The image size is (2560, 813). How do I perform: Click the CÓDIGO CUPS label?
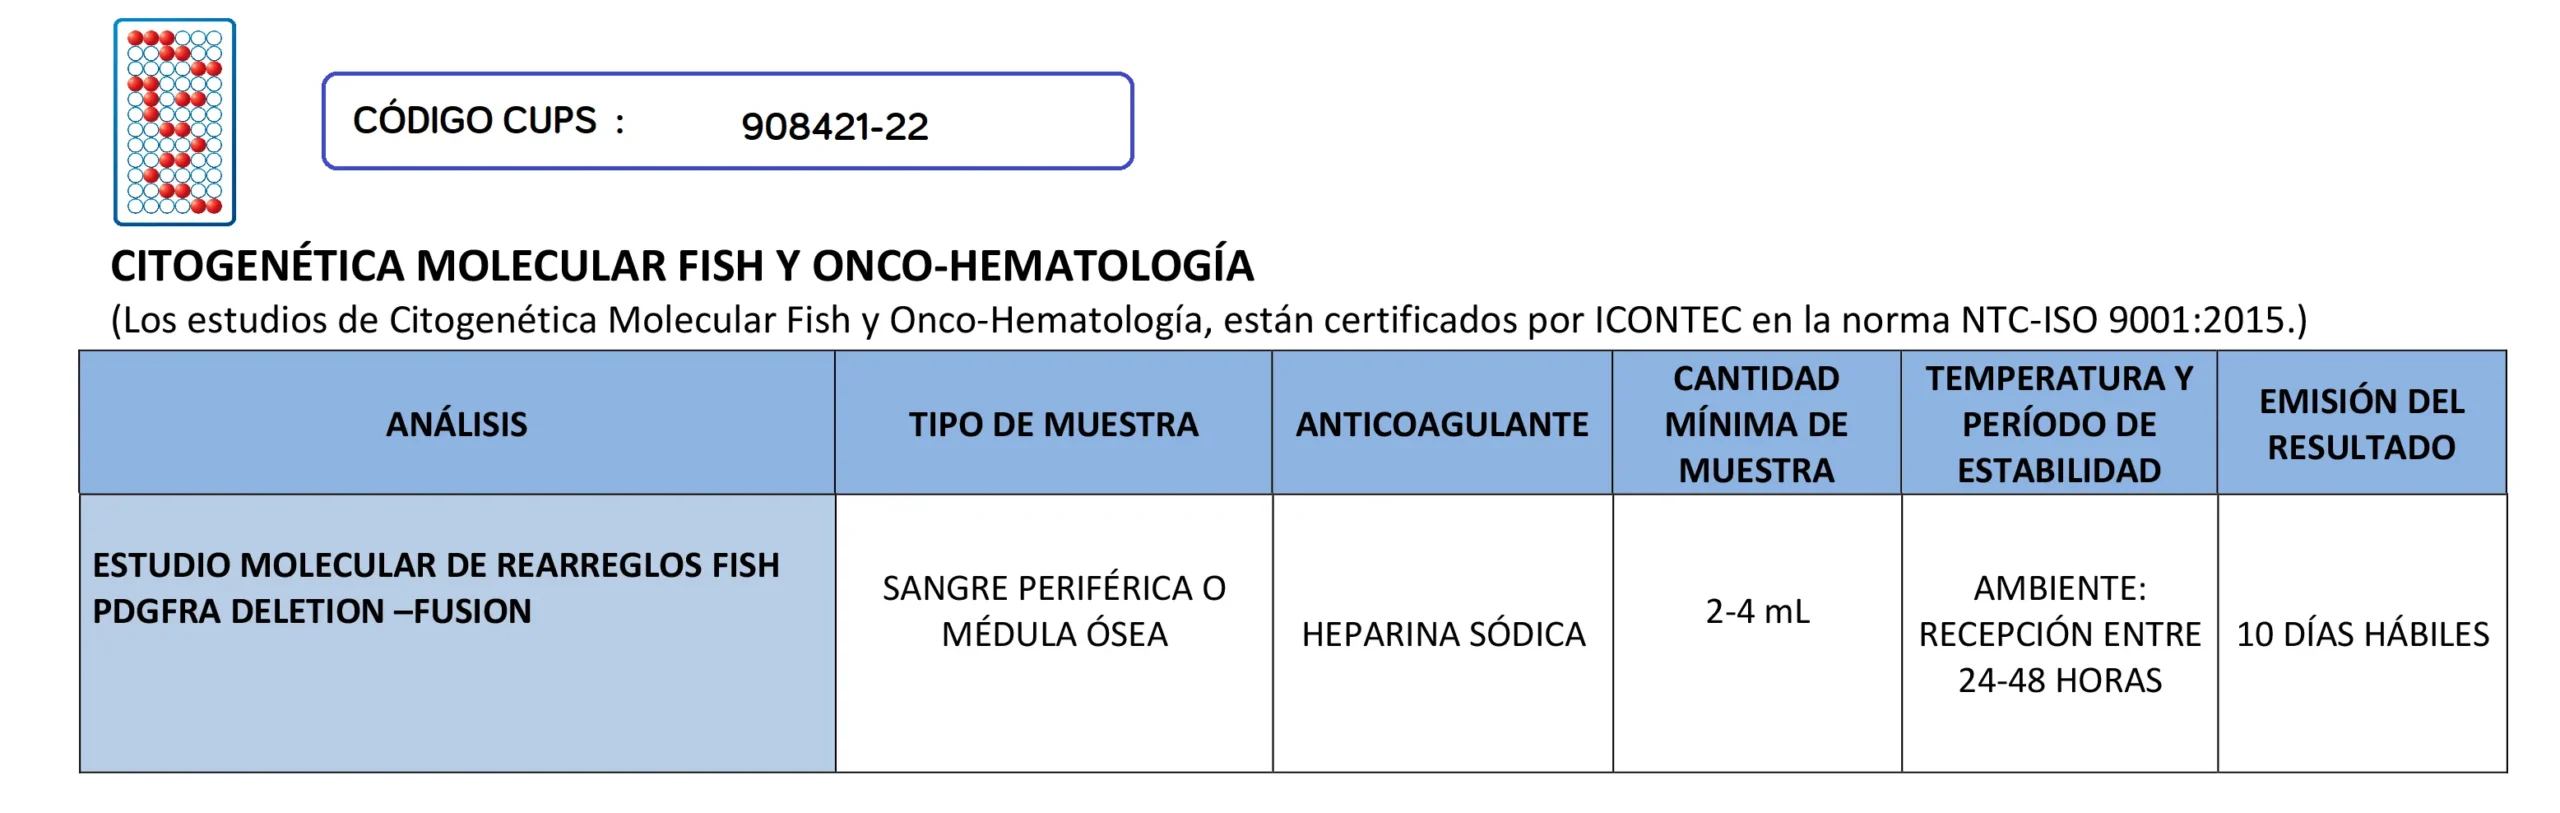tap(475, 121)
